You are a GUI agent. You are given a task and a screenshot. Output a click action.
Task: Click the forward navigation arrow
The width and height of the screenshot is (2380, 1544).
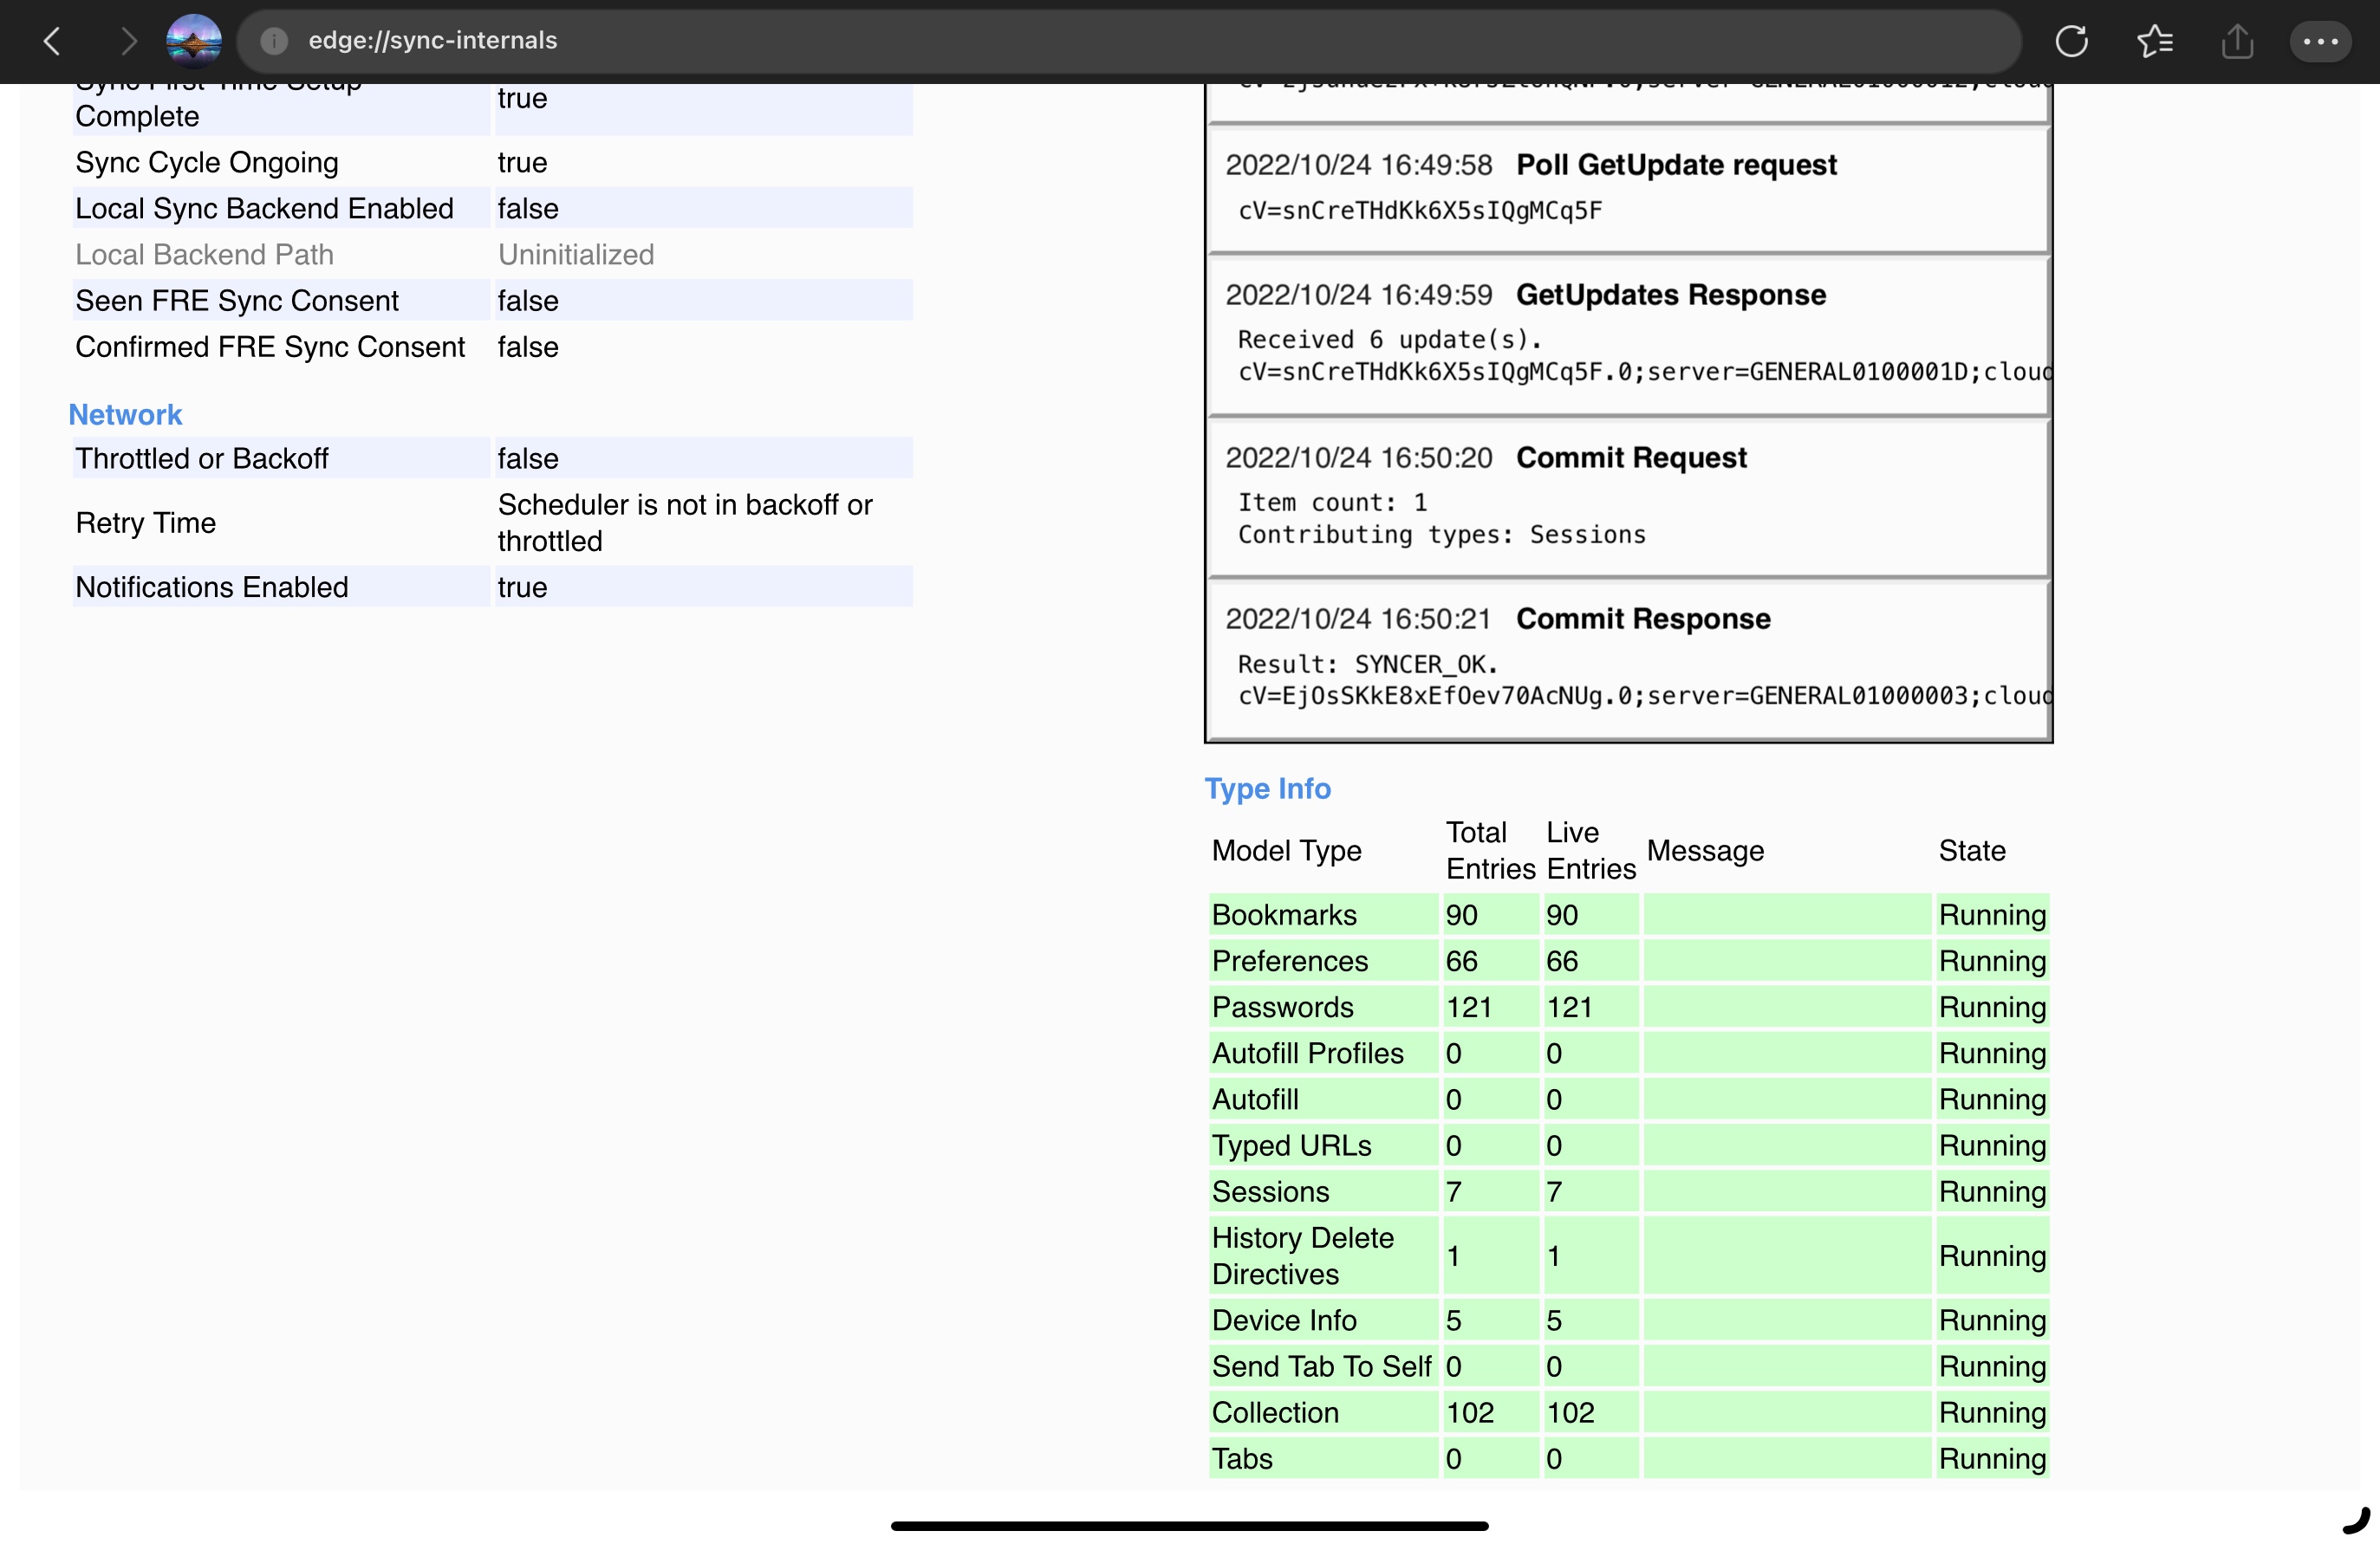click(127, 41)
